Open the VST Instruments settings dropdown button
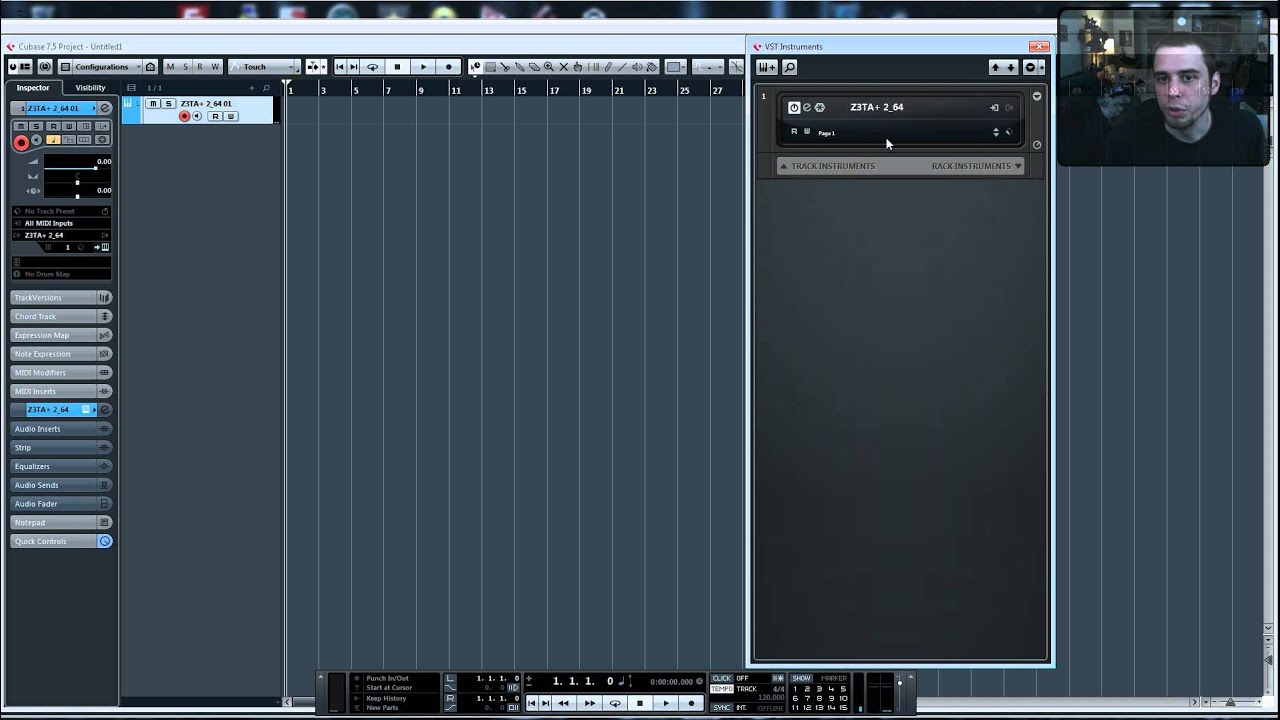The width and height of the screenshot is (1280, 720). (x=1030, y=67)
